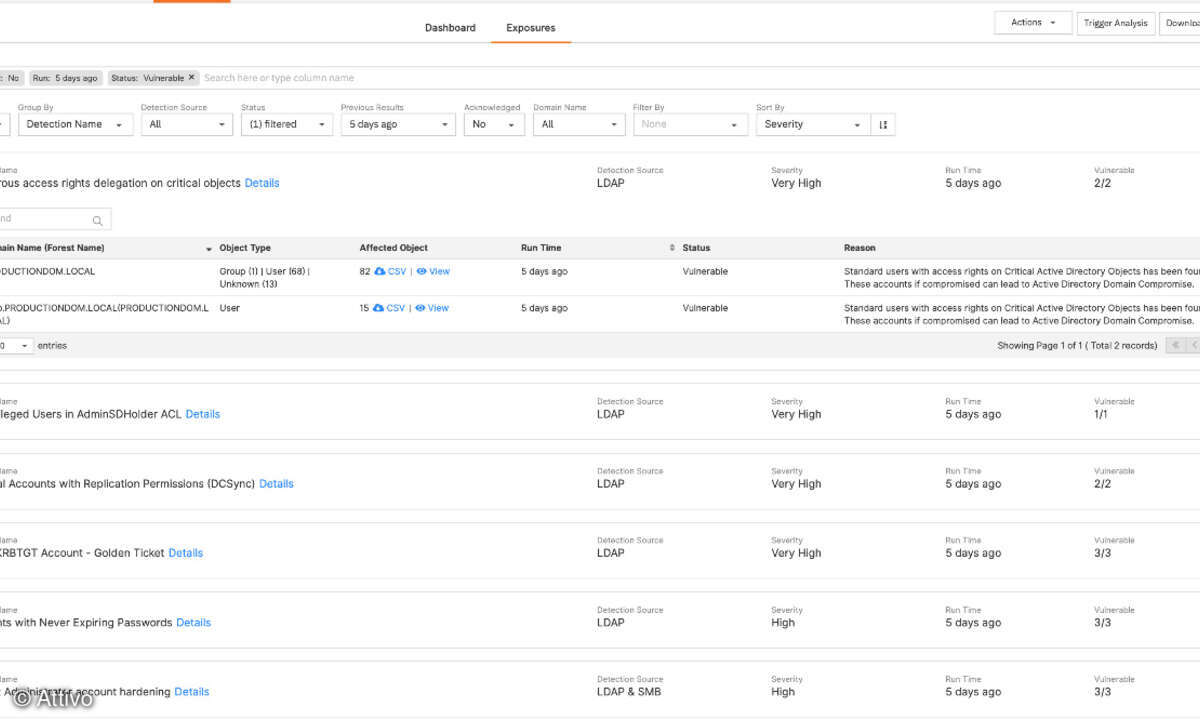Open Details for Replication Permissions (DCSync)
1200x720 pixels.
click(x=277, y=483)
